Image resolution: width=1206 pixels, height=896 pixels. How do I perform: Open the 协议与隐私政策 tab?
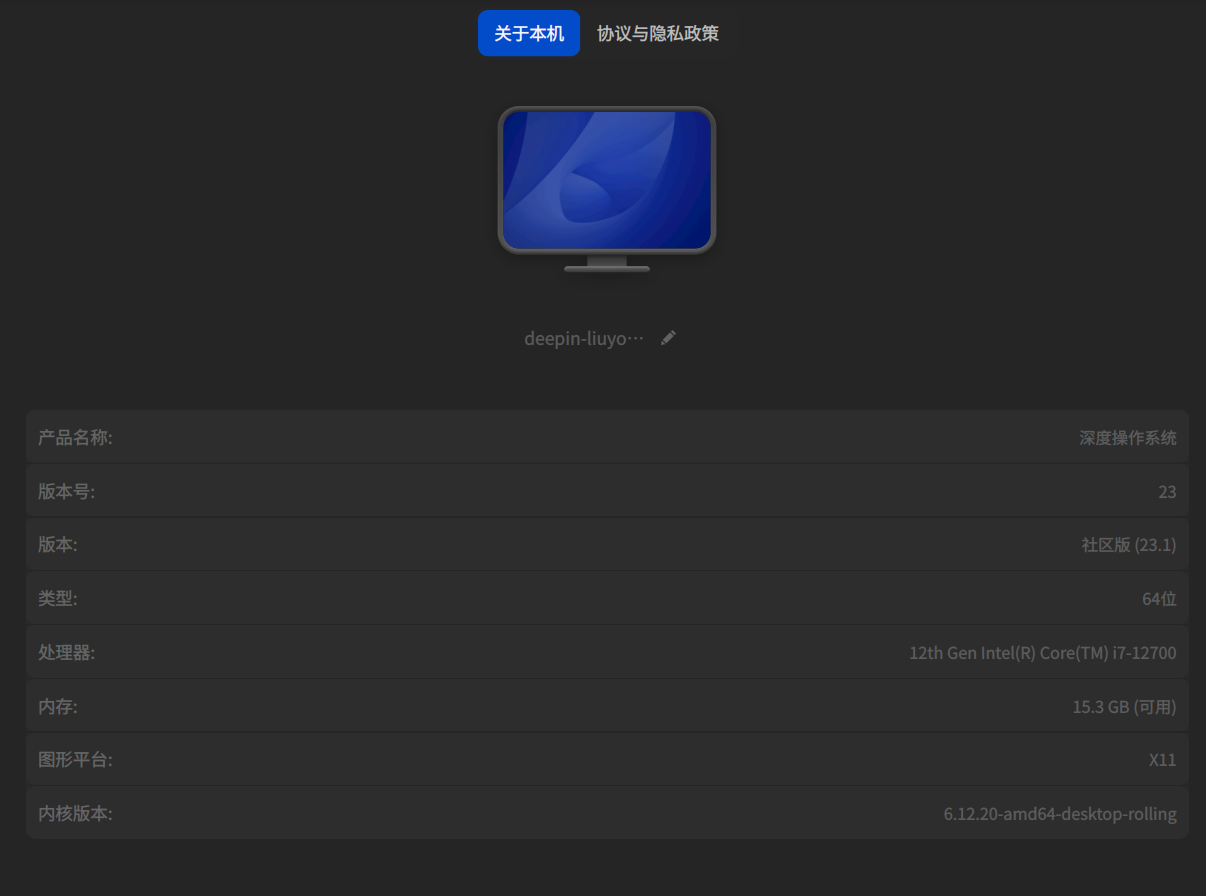tap(658, 33)
